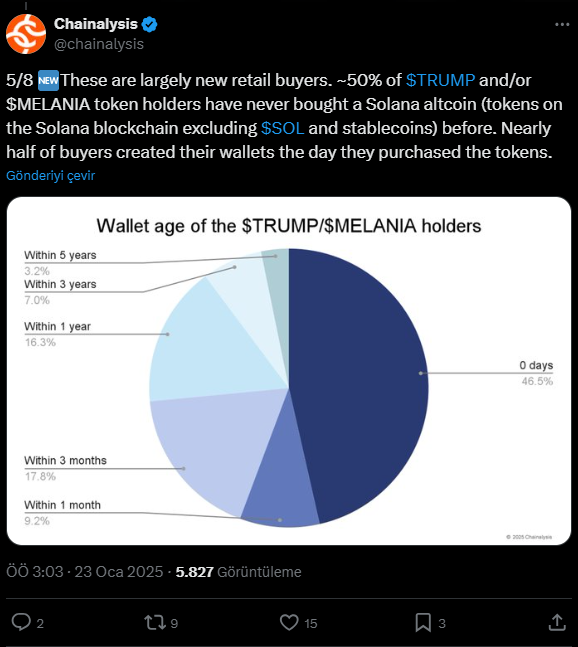The width and height of the screenshot is (578, 647).
Task: Open the @chainalysis handle
Action: pyautogui.click(x=99, y=44)
